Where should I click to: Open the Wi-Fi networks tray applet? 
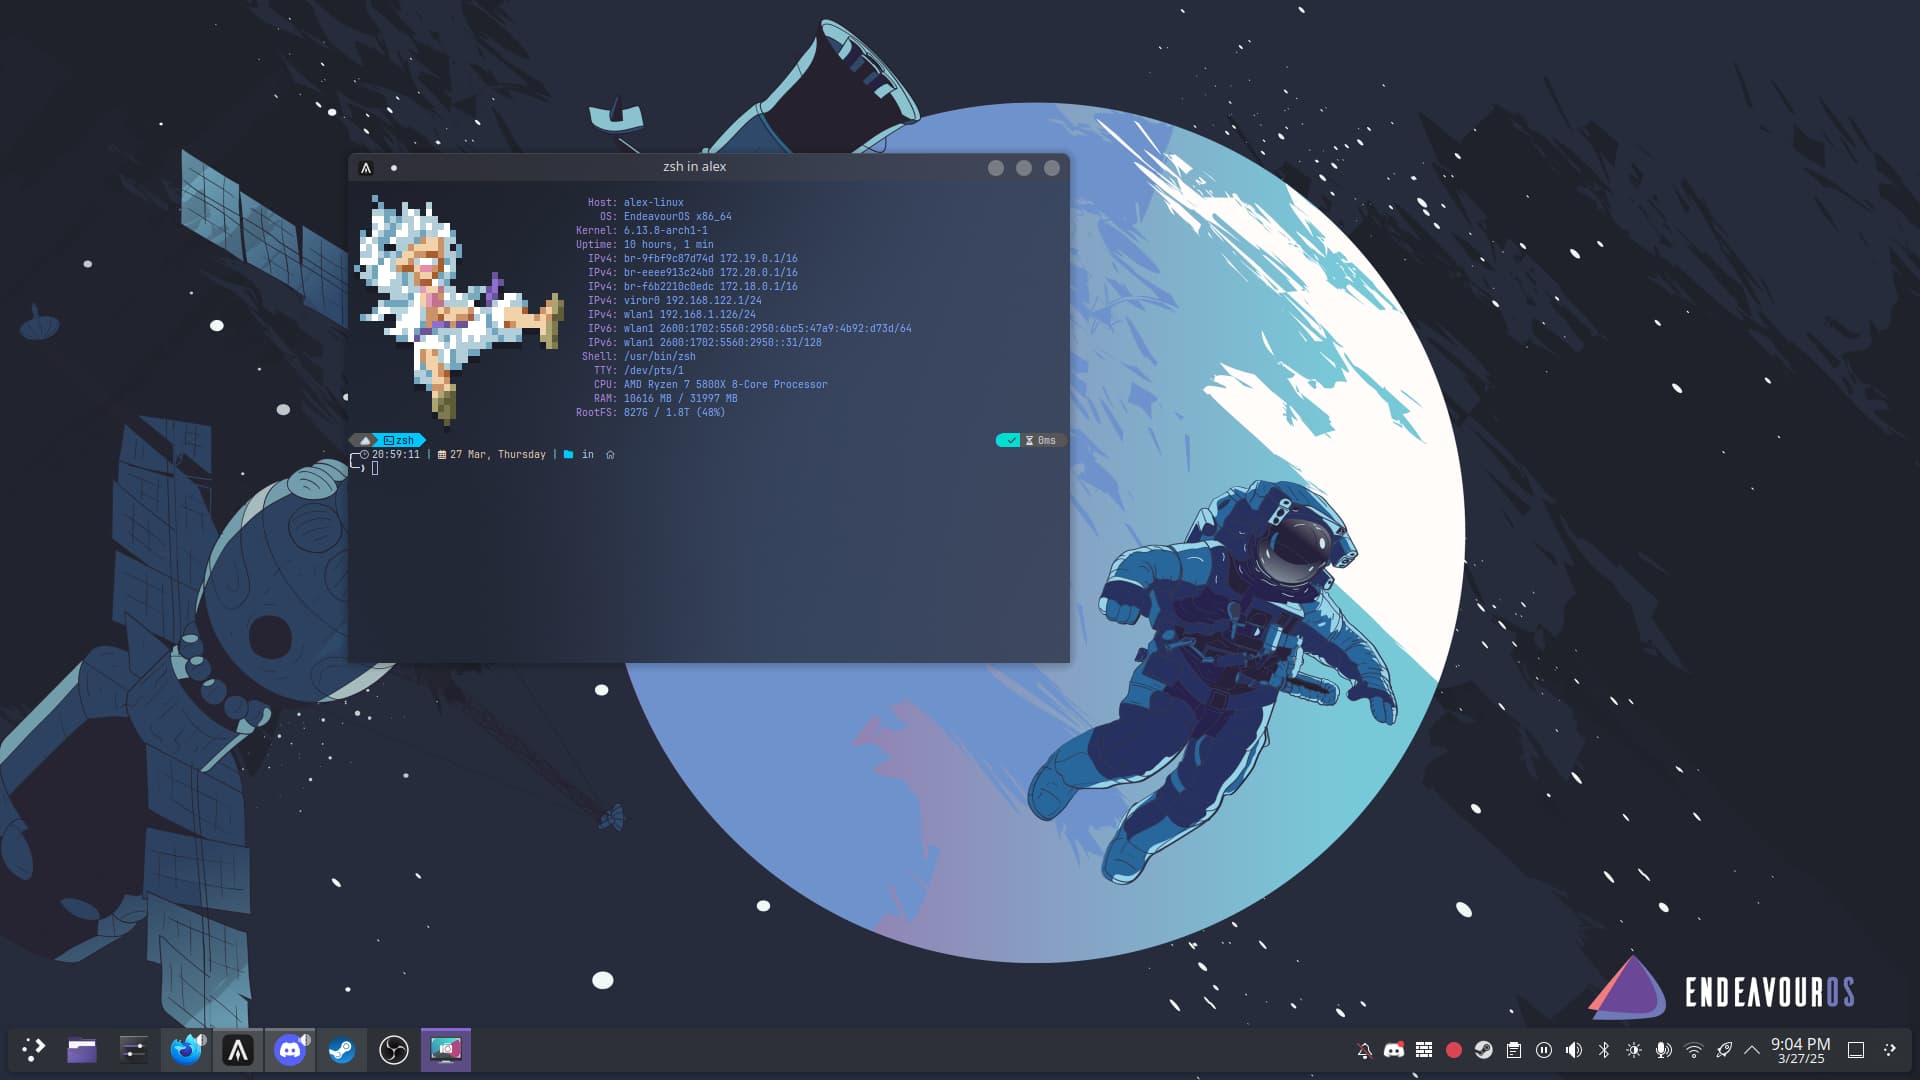coord(1694,1050)
